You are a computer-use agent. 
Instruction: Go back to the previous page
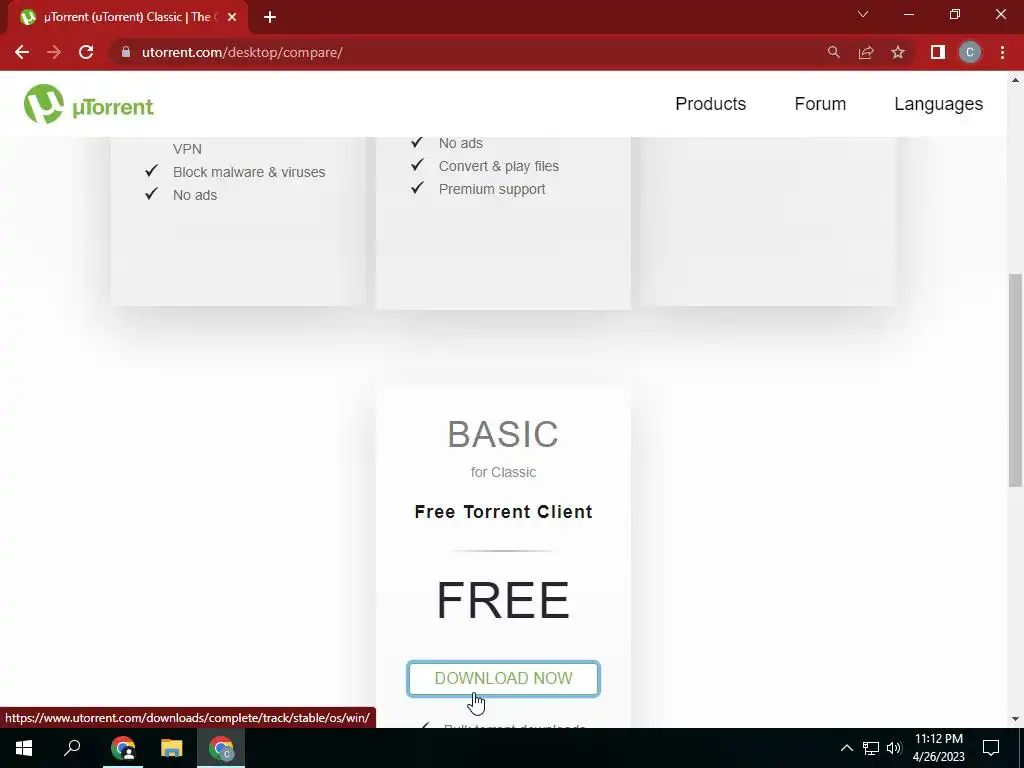pos(22,52)
